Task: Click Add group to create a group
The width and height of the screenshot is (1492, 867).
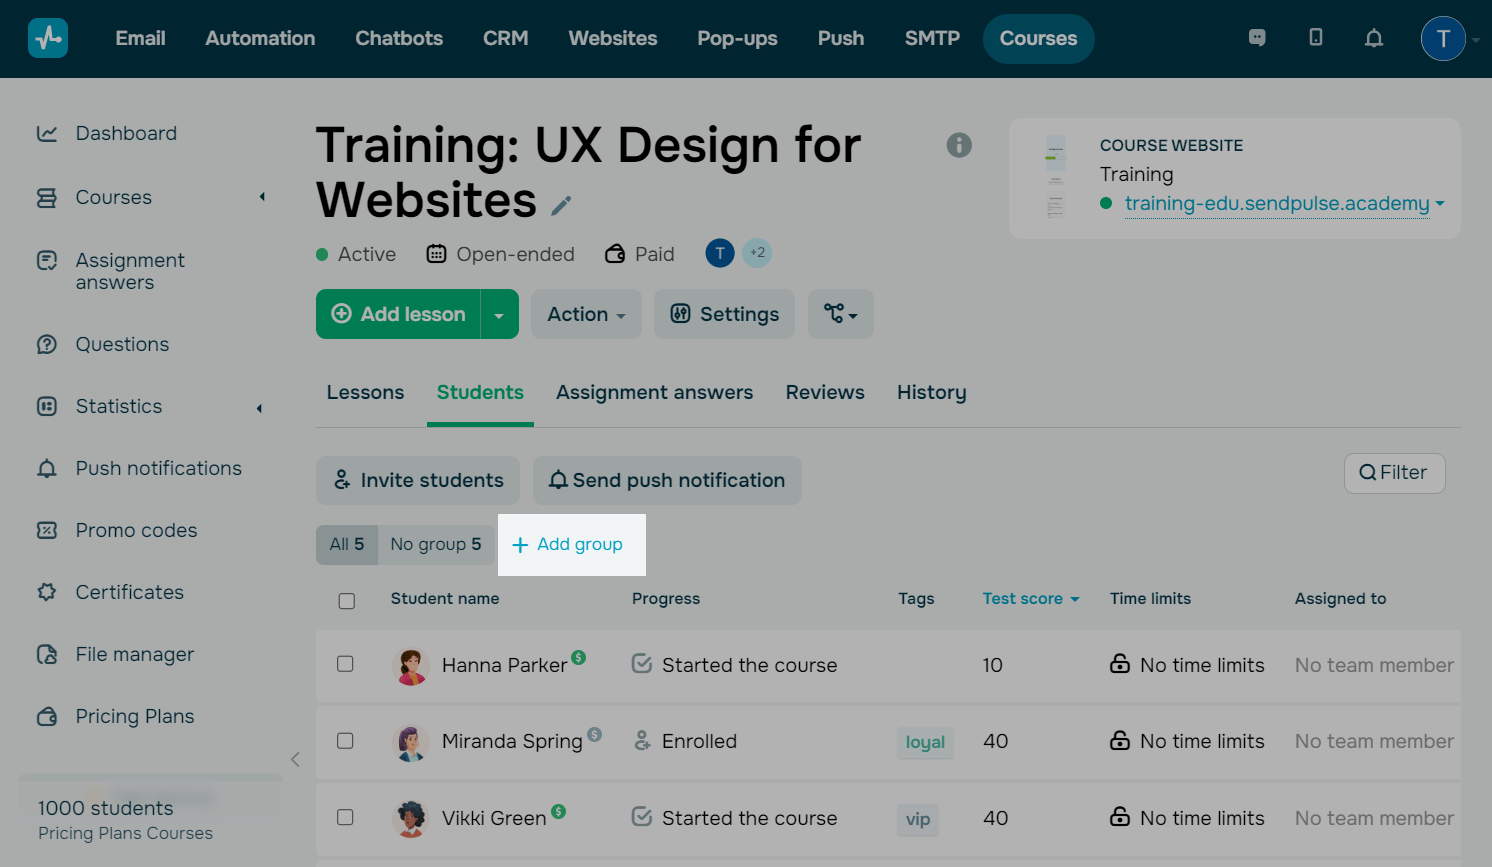Action: [568, 545]
